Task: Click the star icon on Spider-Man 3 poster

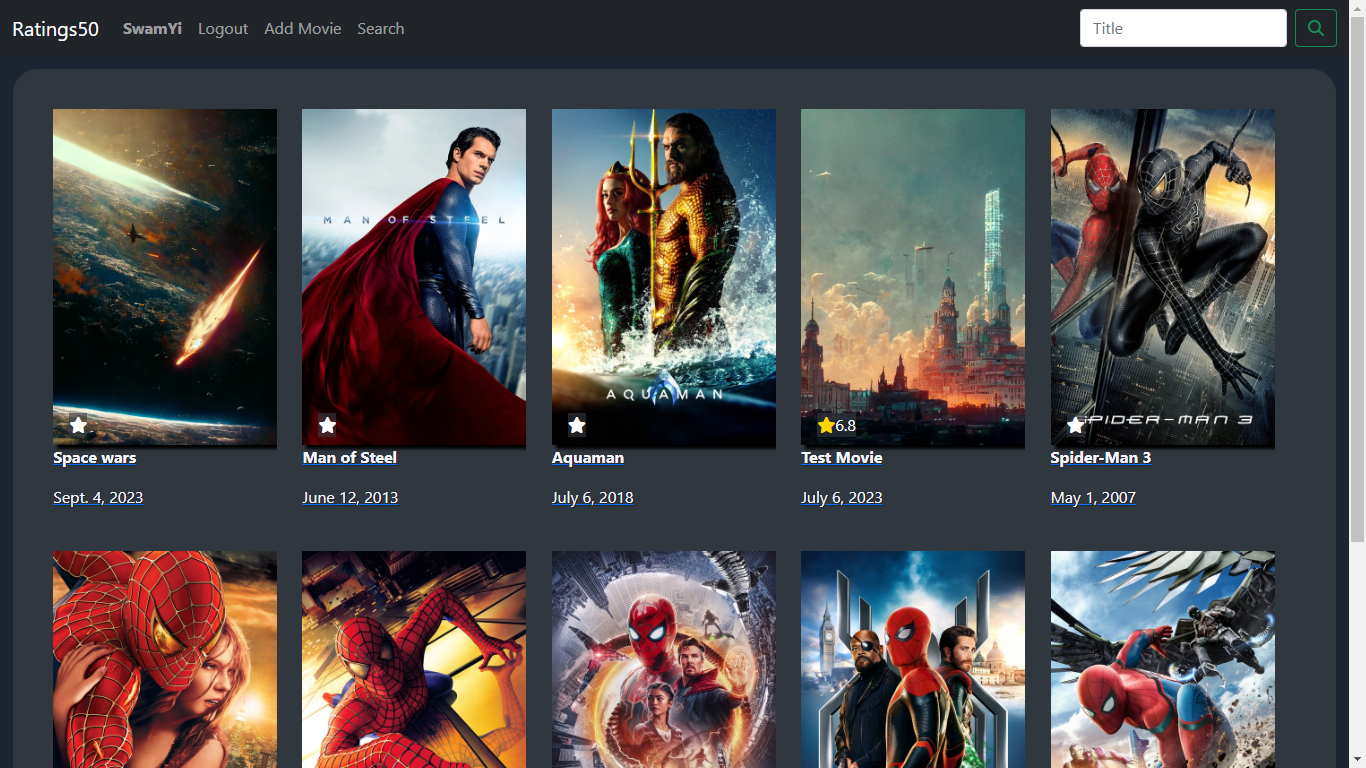Action: 1075,426
